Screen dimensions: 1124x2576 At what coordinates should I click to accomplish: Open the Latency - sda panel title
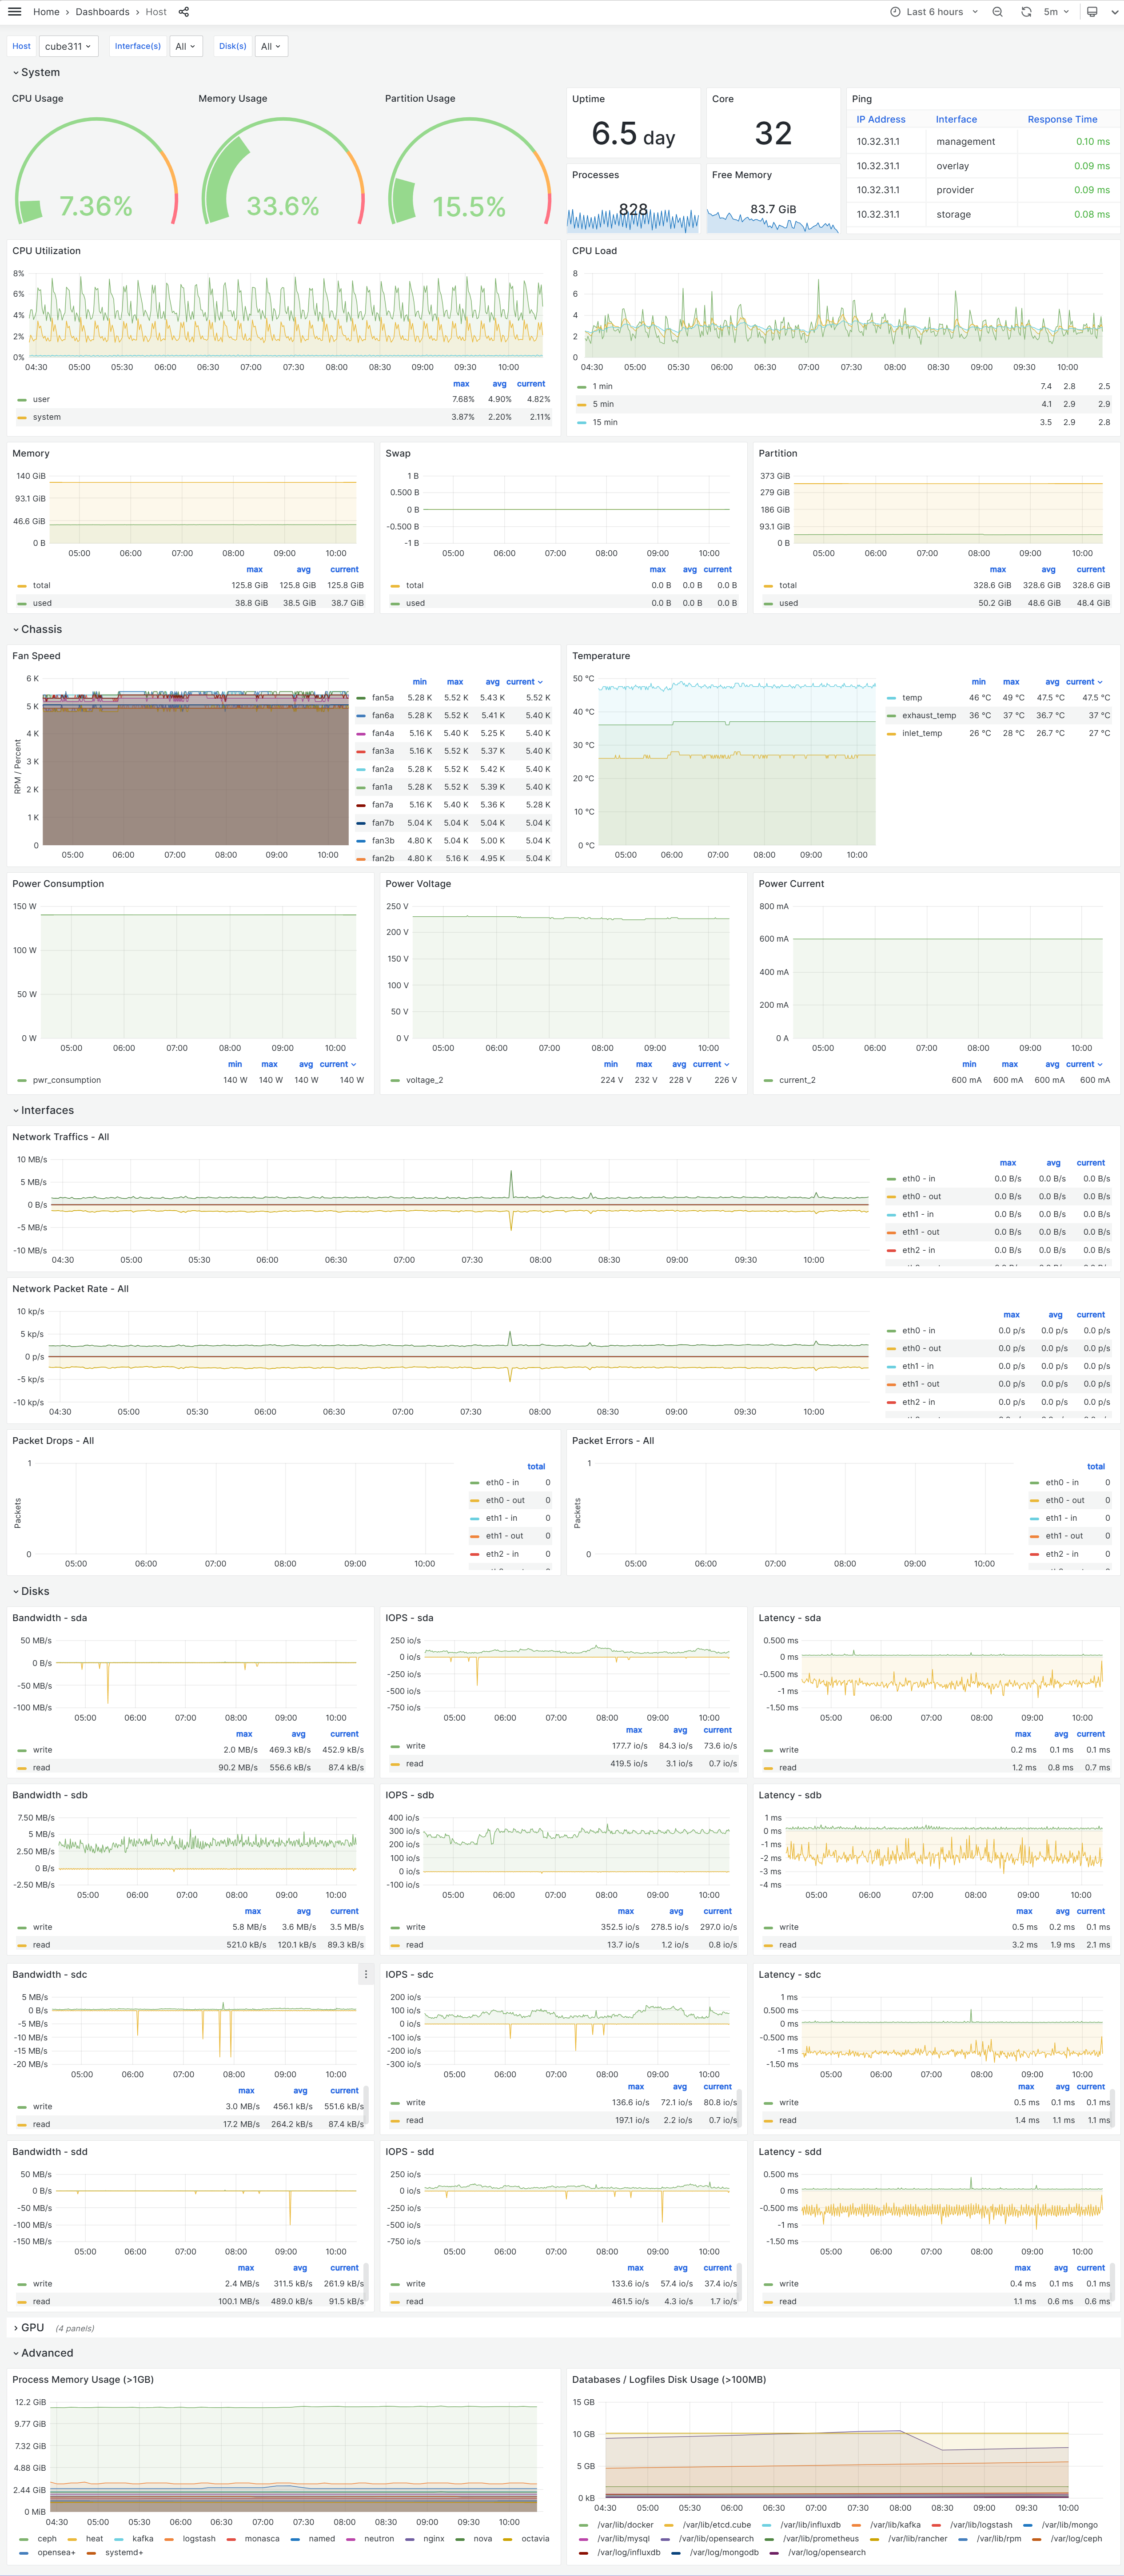click(790, 1618)
